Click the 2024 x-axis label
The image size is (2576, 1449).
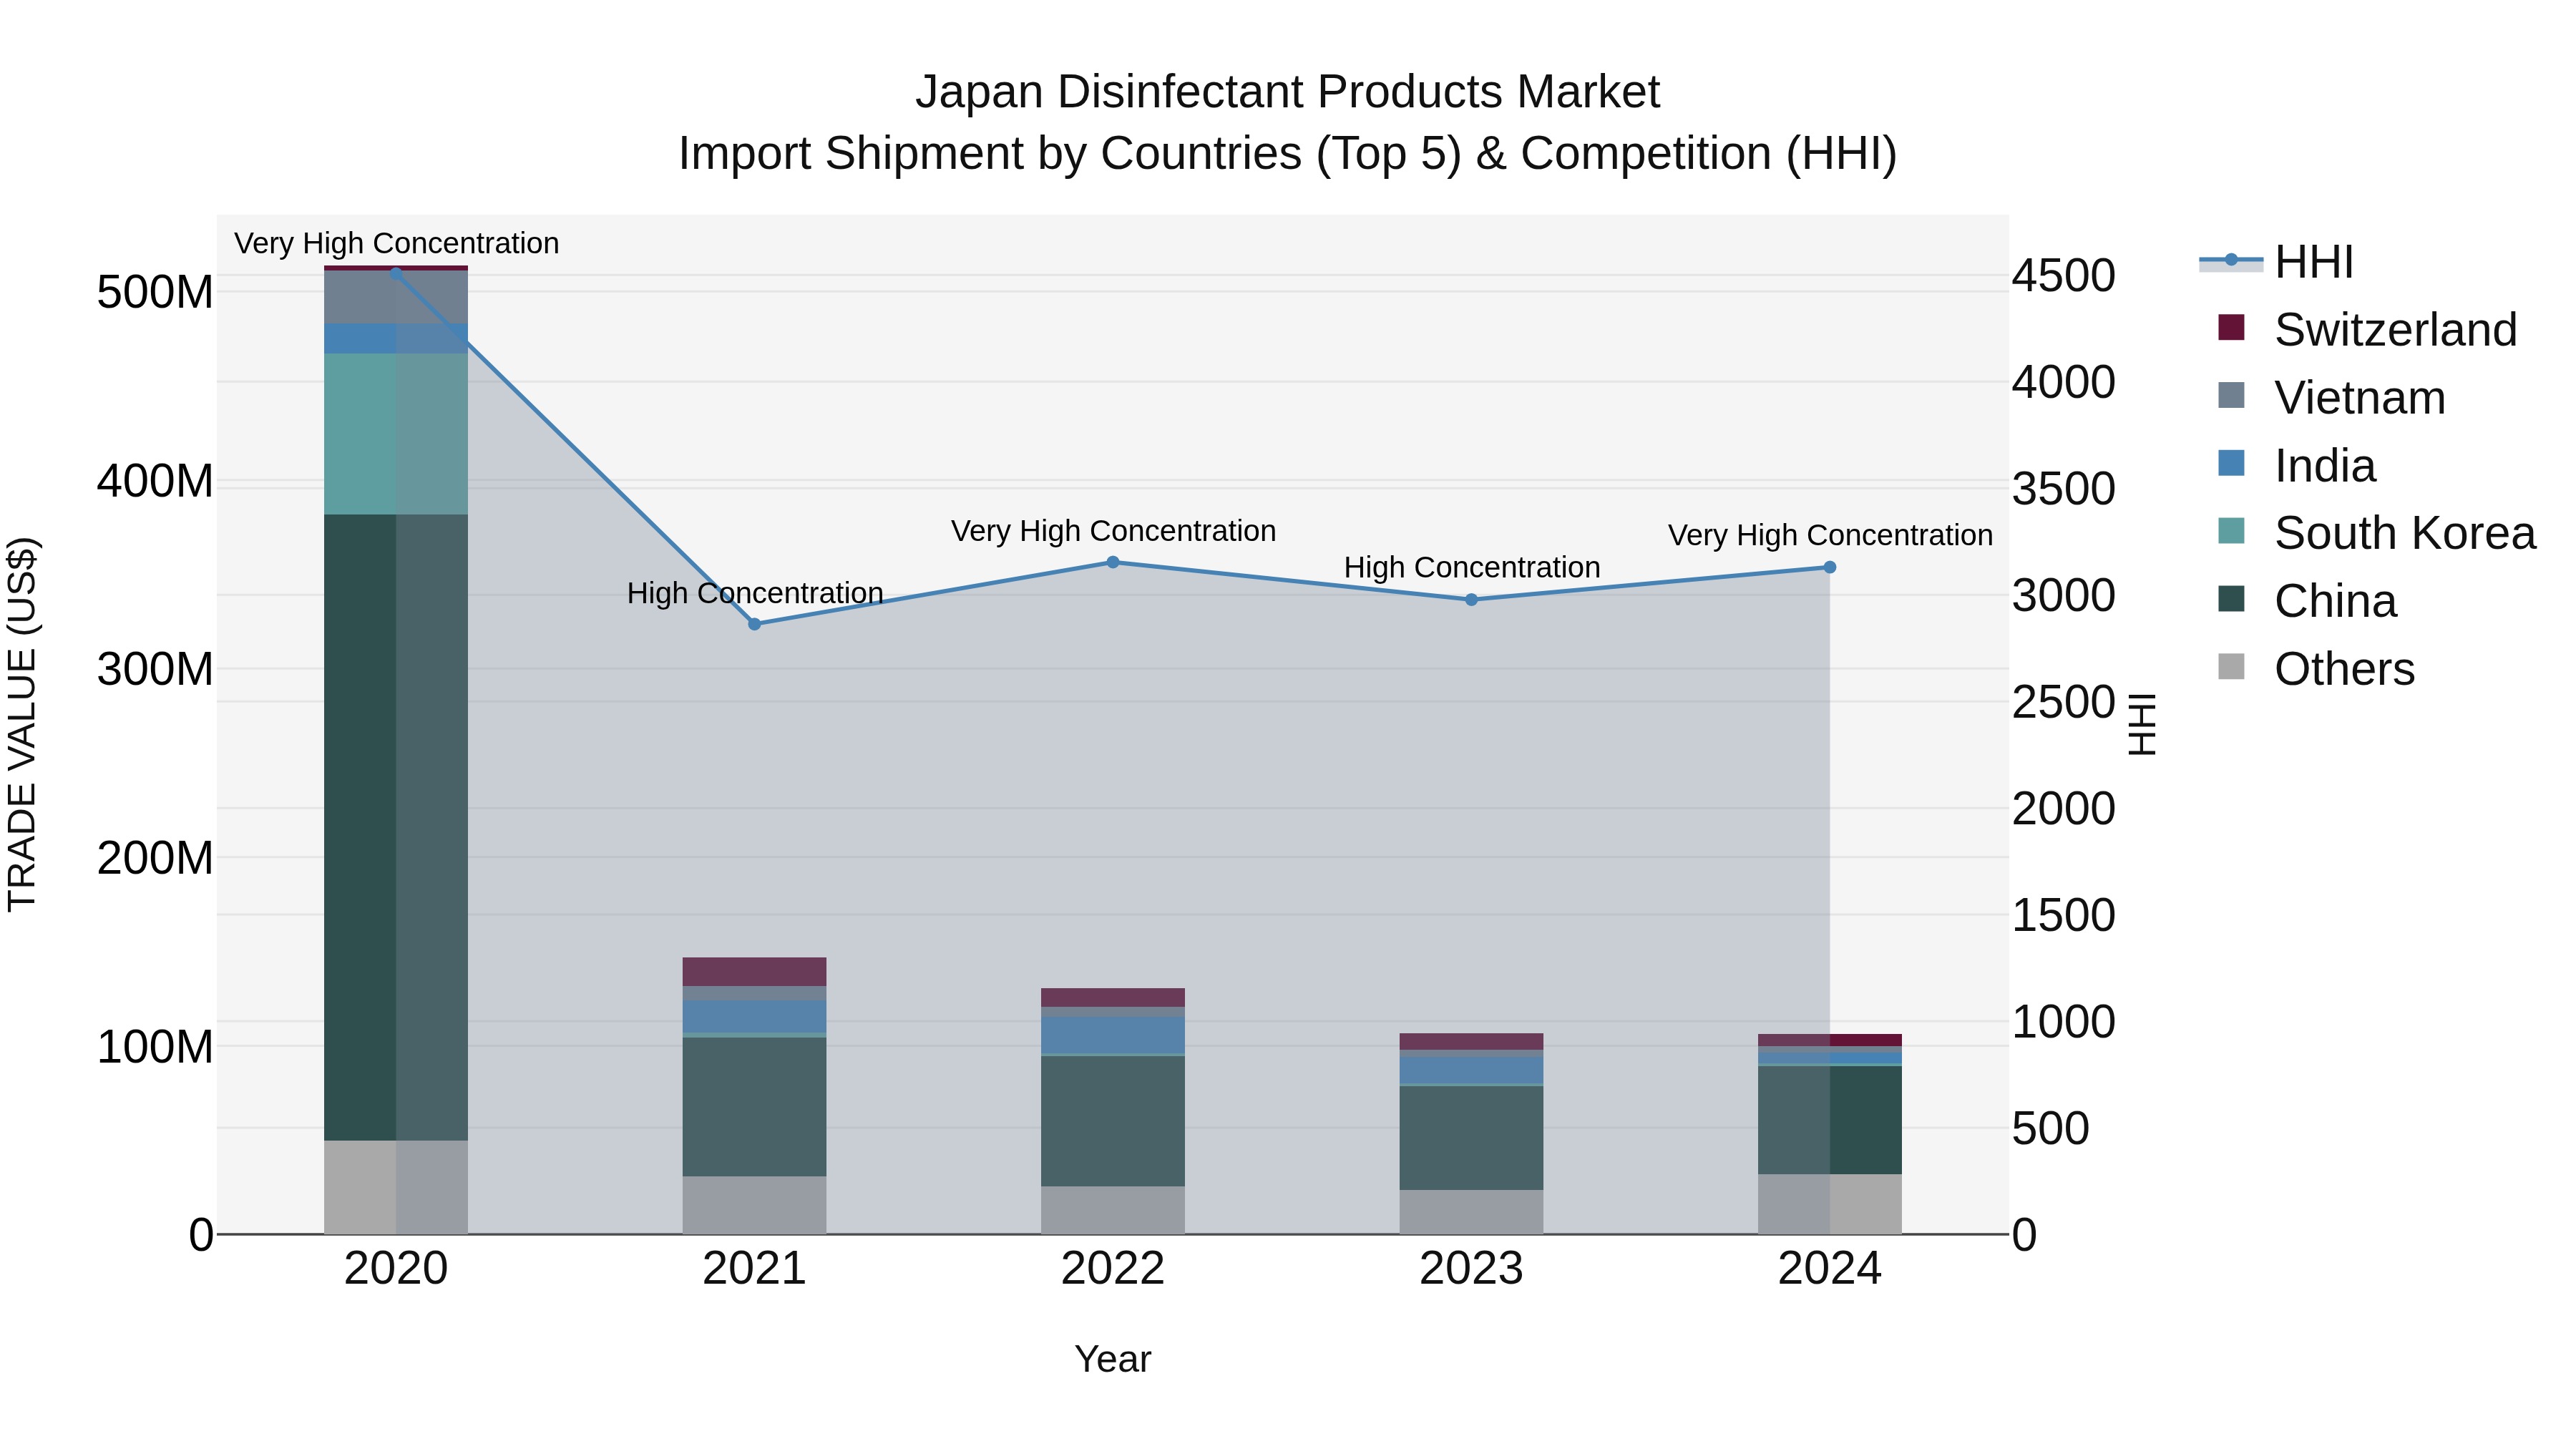click(1830, 1269)
